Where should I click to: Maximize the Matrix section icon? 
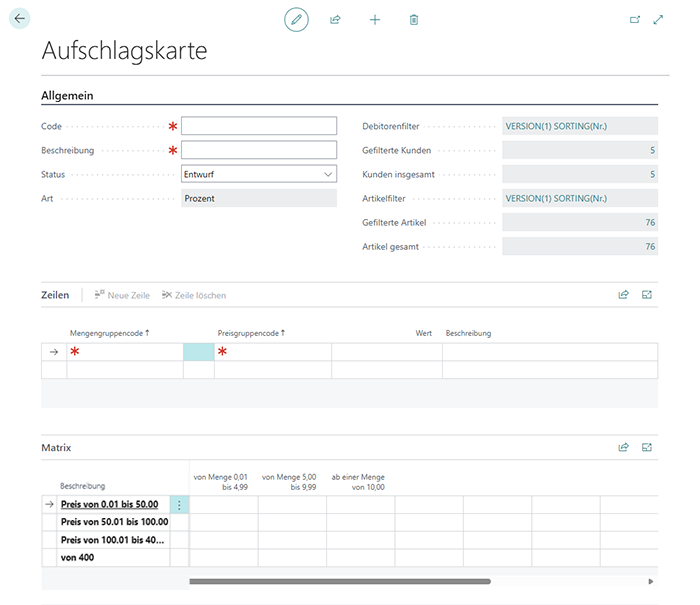click(x=647, y=448)
